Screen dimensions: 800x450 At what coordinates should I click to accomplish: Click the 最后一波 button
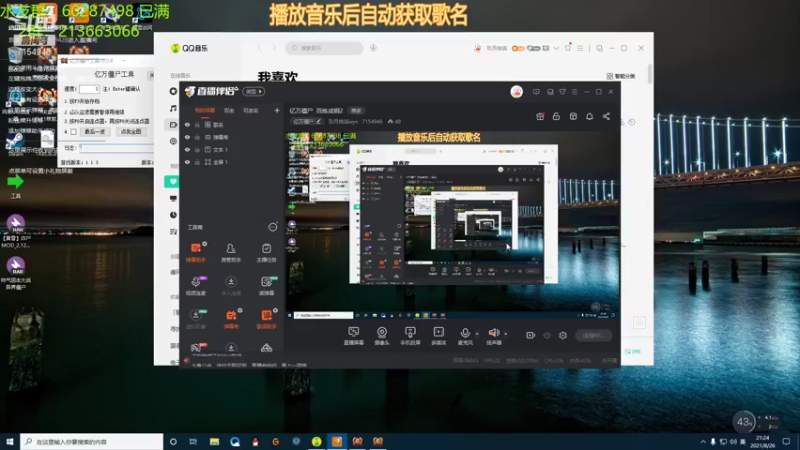tap(94, 132)
